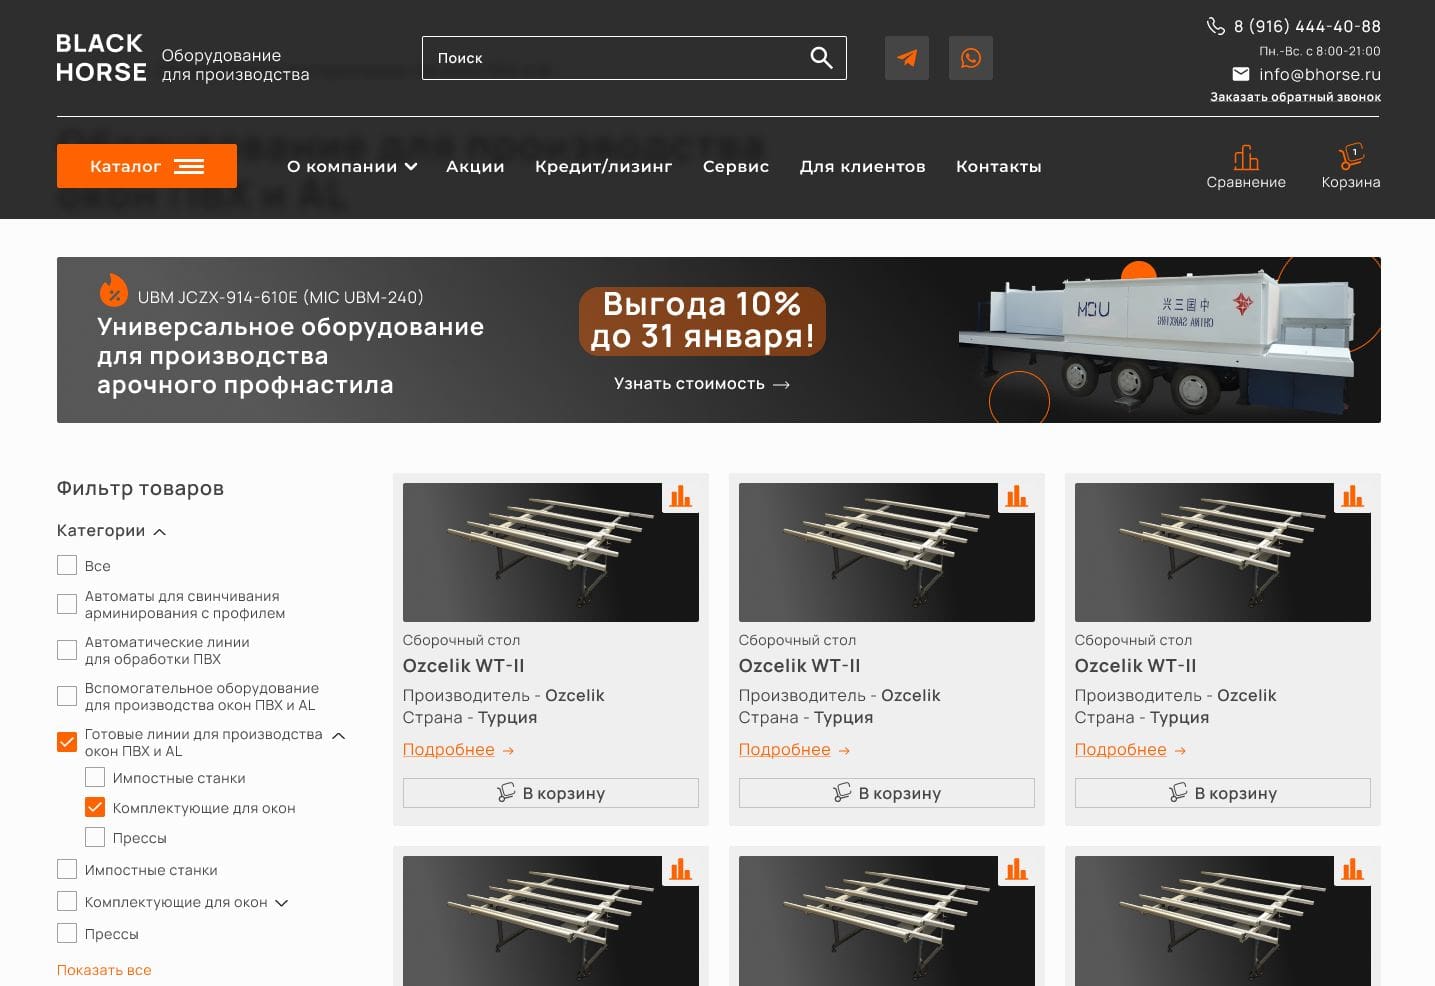The width and height of the screenshot is (1435, 986).
Task: Open second top-row product image thumbnail
Action: [887, 552]
